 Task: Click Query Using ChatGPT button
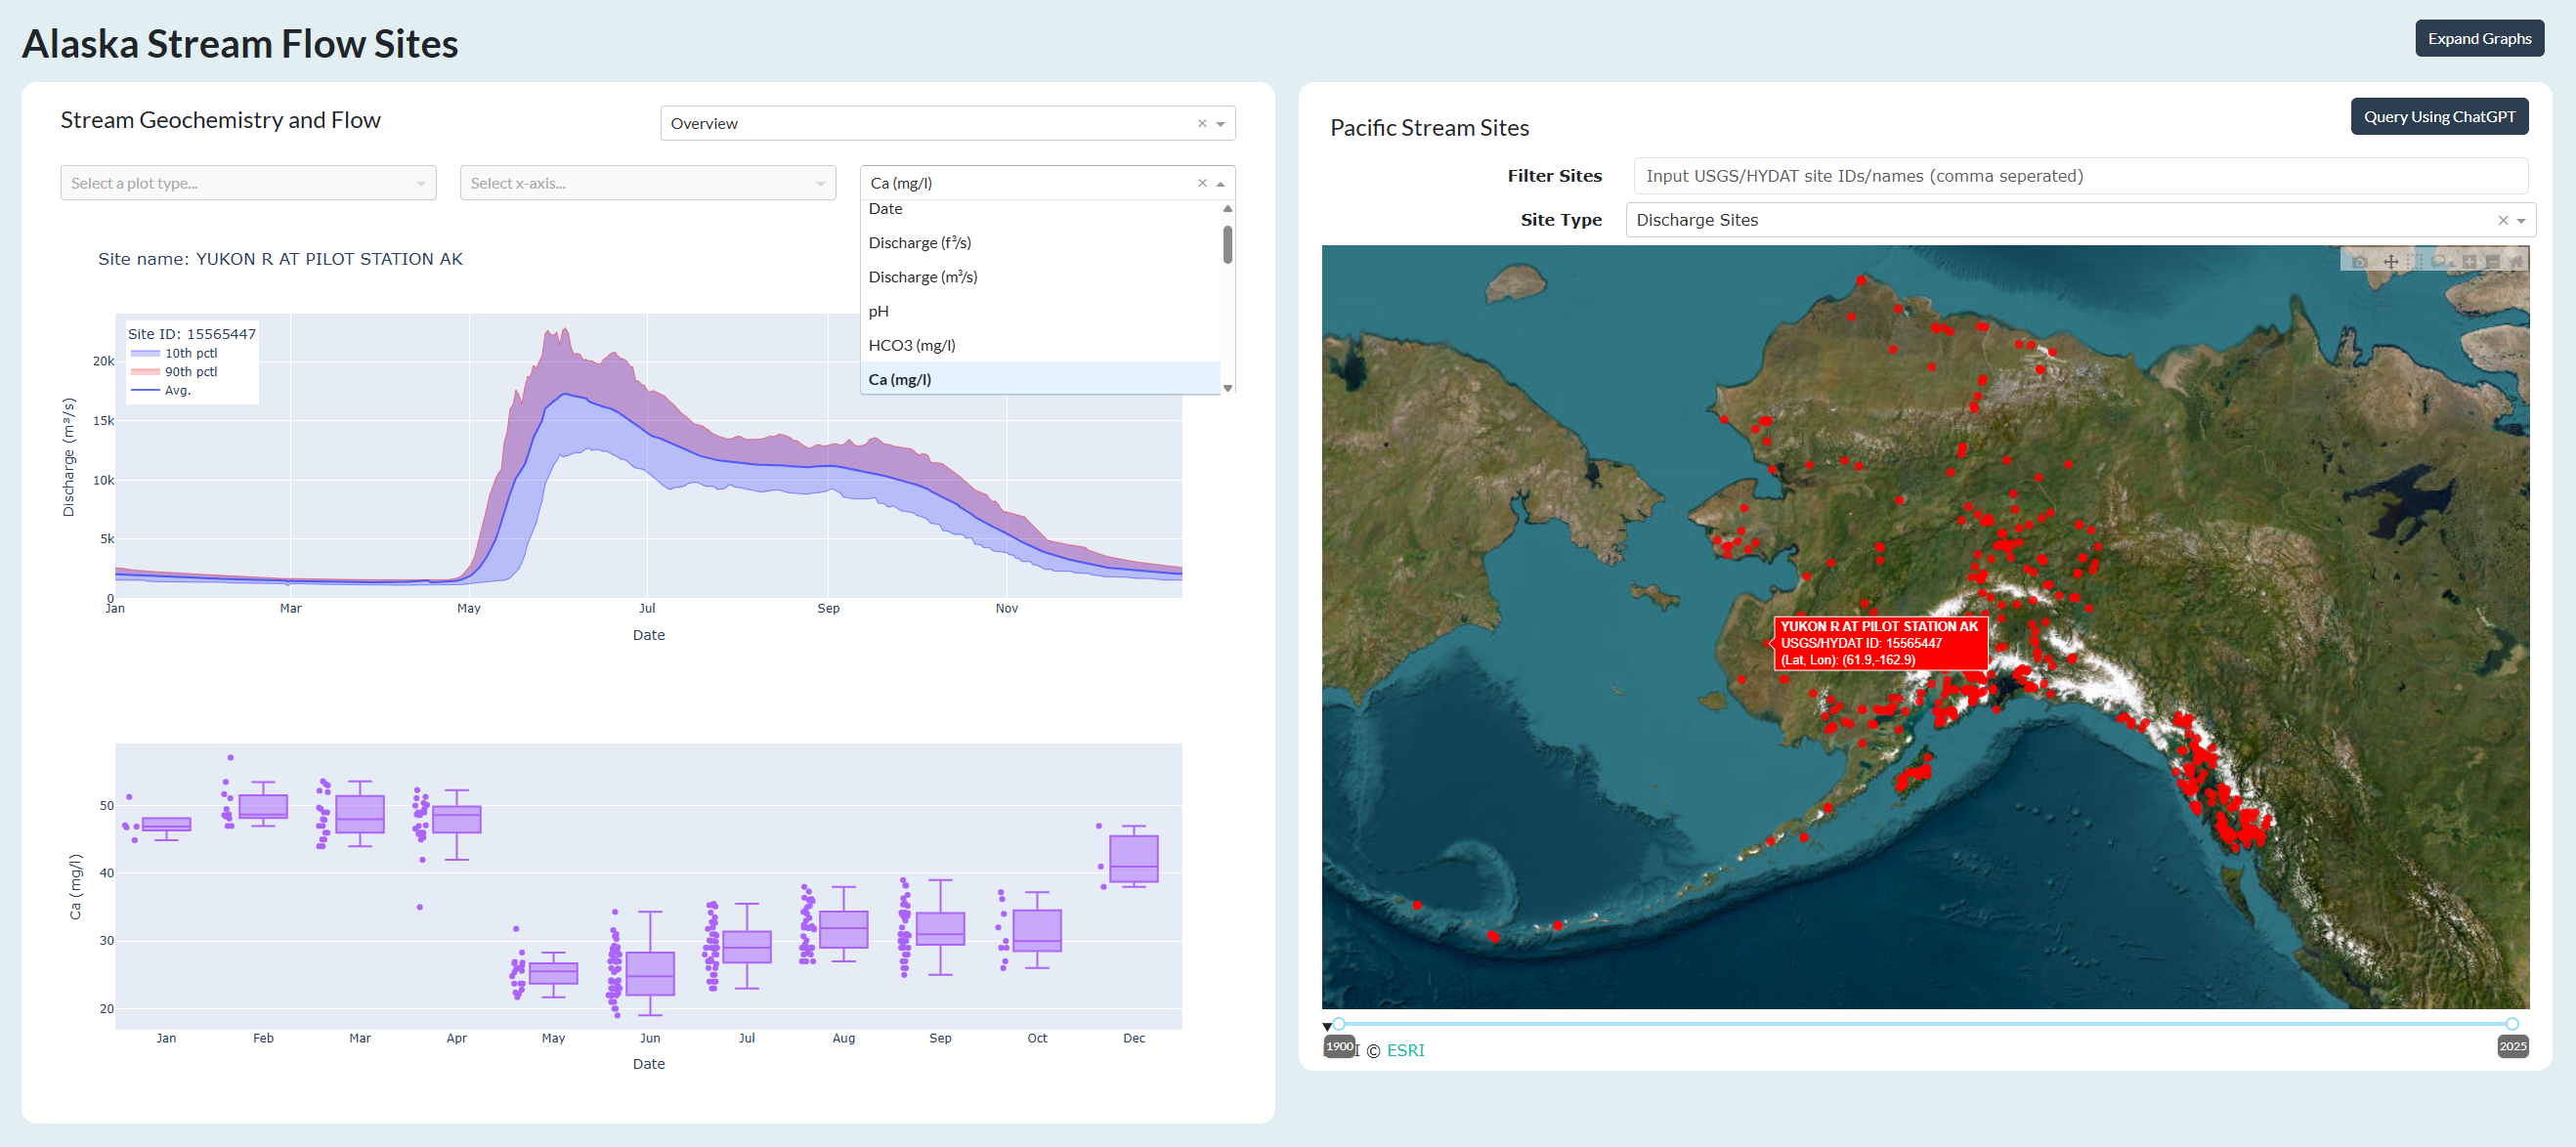click(x=2438, y=117)
